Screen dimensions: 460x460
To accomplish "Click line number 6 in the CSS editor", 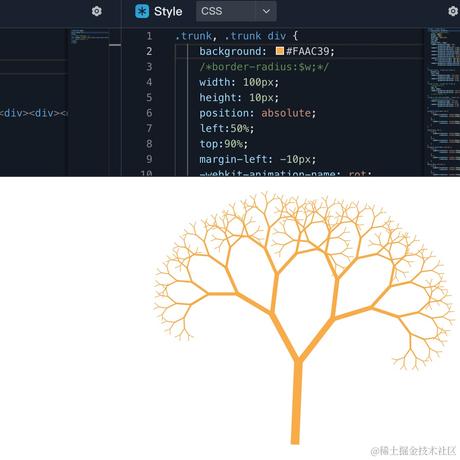I will pos(149,113).
